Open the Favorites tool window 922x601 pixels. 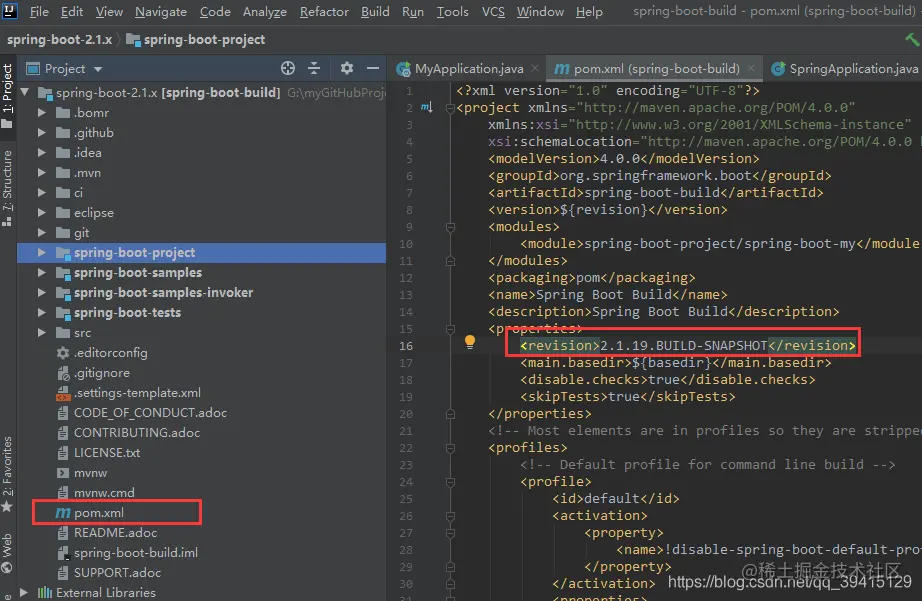coord(7,474)
